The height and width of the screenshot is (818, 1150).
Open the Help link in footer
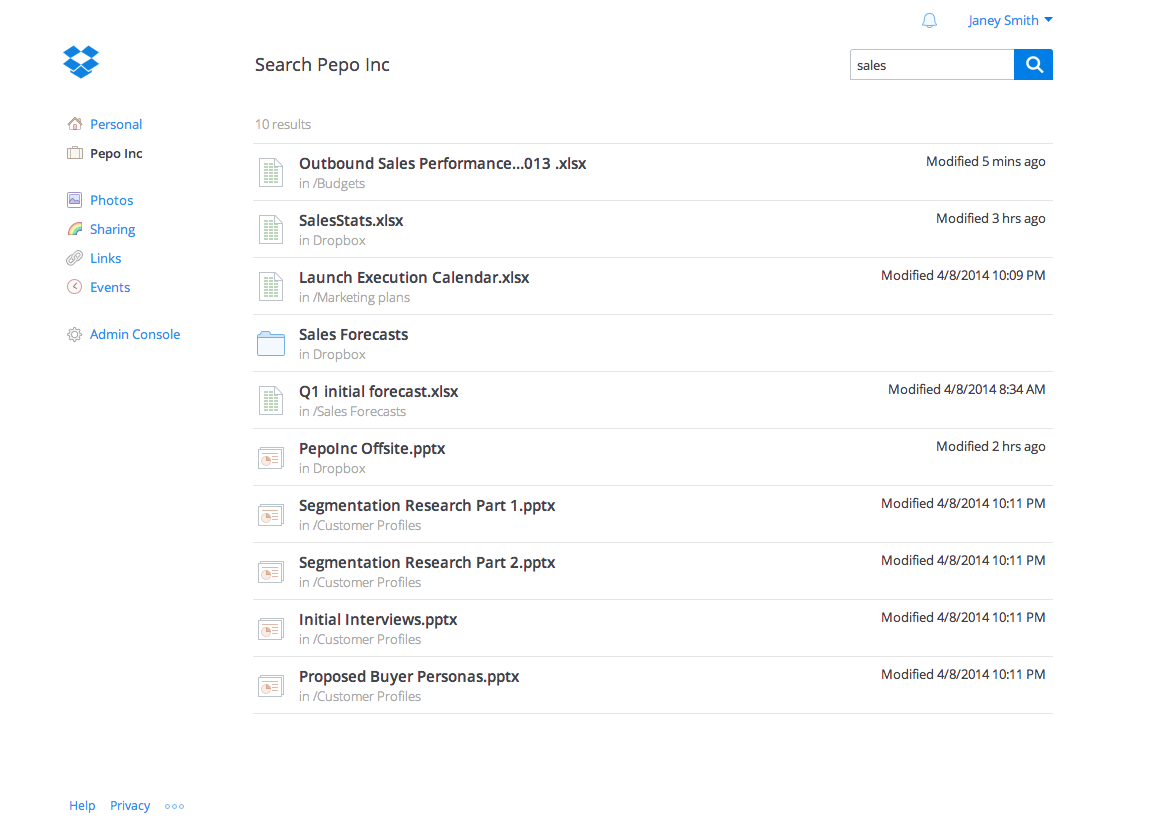click(x=82, y=806)
